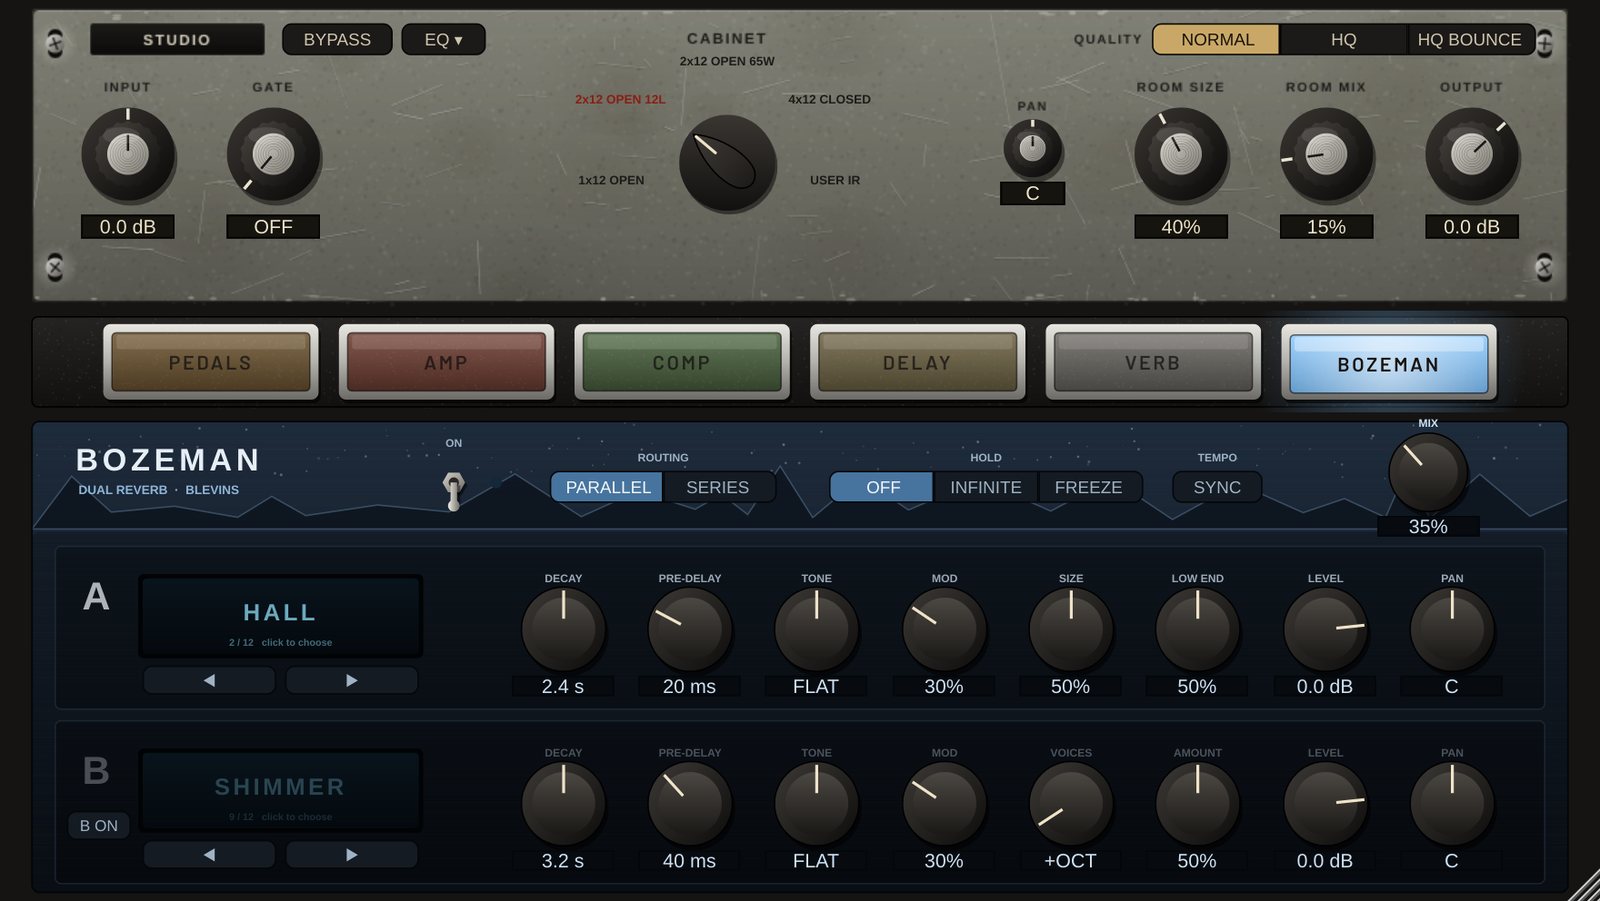Open the HALL reverb type chooser
The width and height of the screenshot is (1600, 901).
pyautogui.click(x=280, y=616)
